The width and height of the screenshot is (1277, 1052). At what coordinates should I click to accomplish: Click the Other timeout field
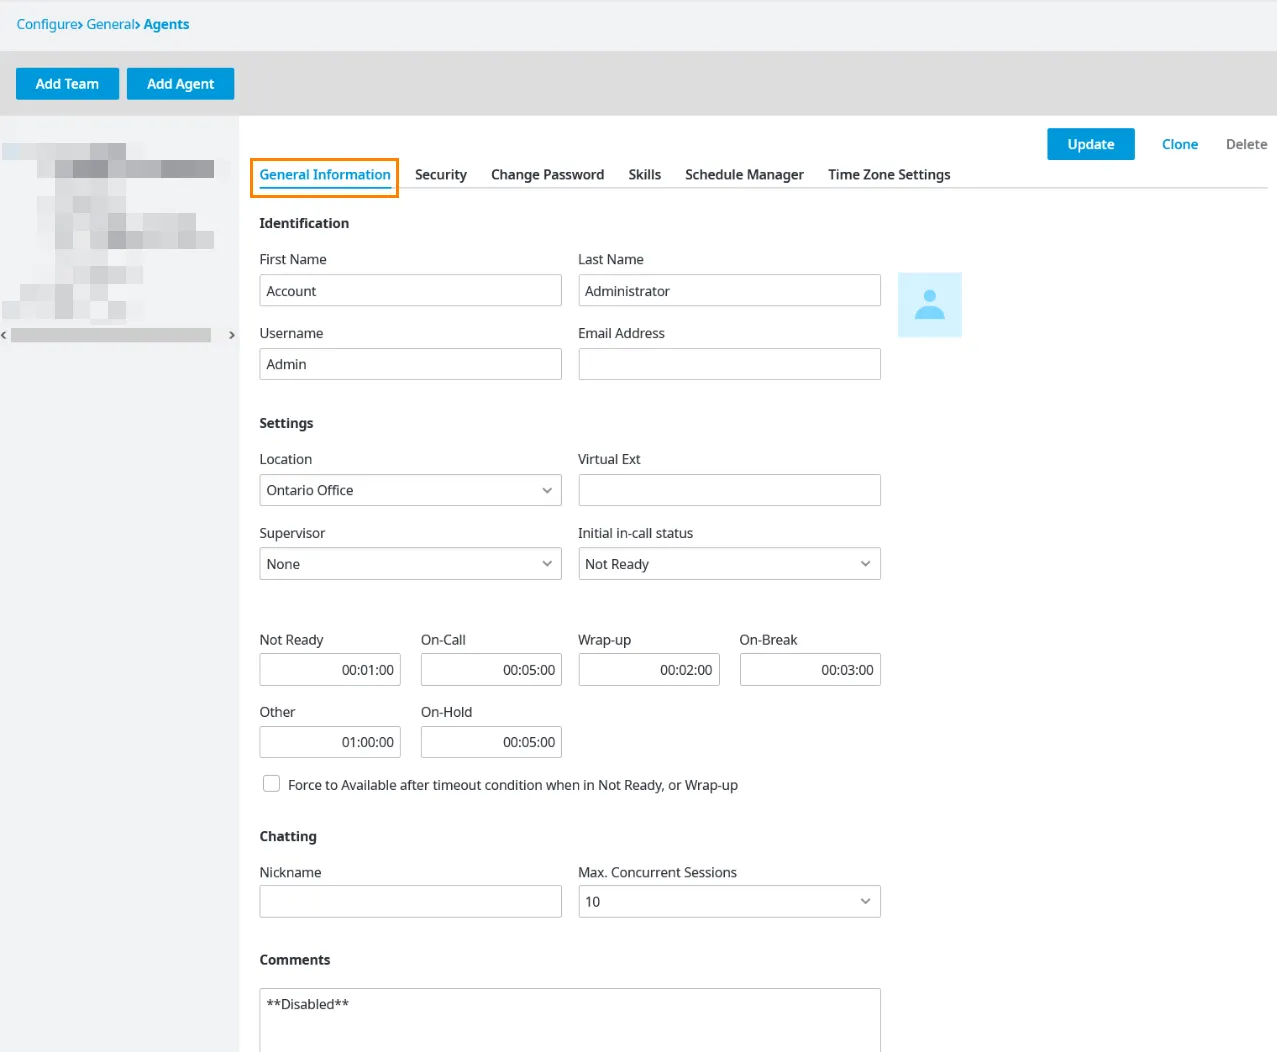(x=330, y=742)
